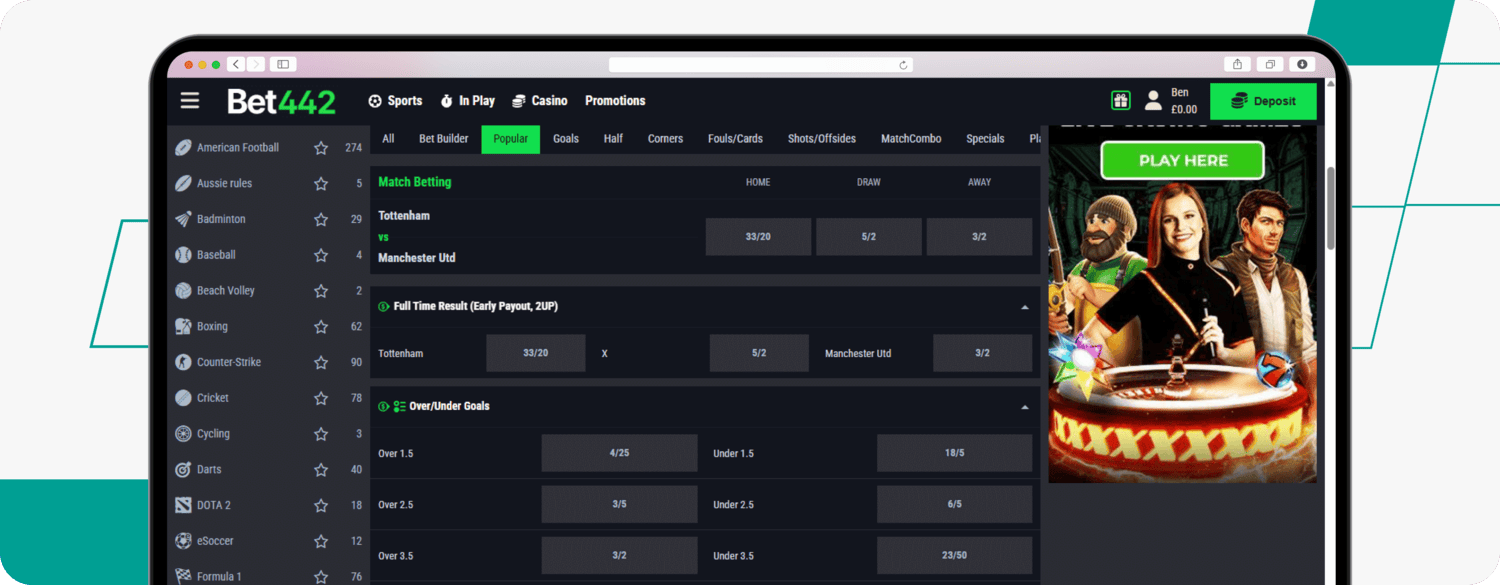Favourite the Baseball category star
Image resolution: width=1500 pixels, height=585 pixels.
tap(320, 254)
